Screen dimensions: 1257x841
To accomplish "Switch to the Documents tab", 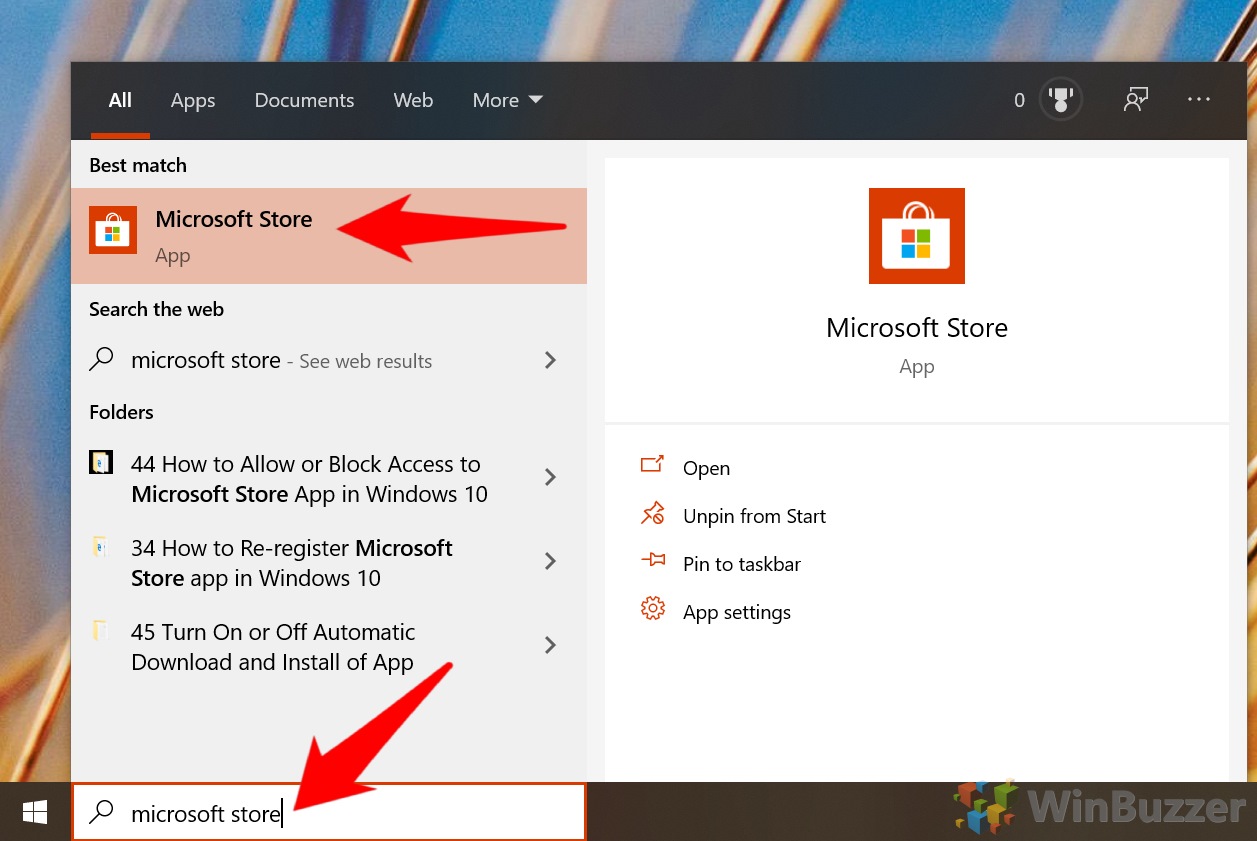I will 304,100.
